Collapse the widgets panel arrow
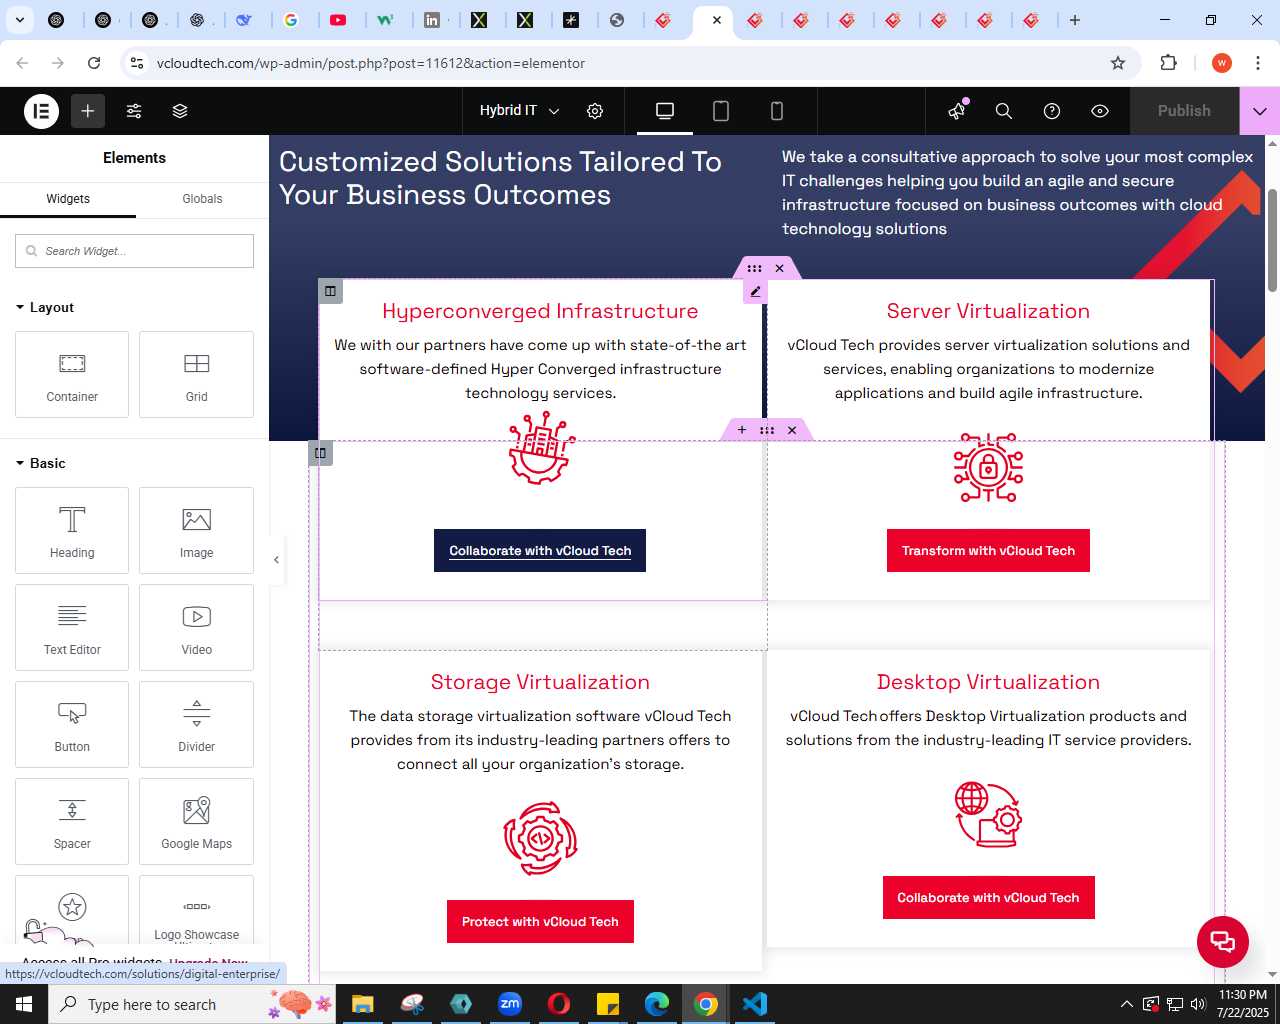This screenshot has width=1280, height=1024. pos(277,560)
